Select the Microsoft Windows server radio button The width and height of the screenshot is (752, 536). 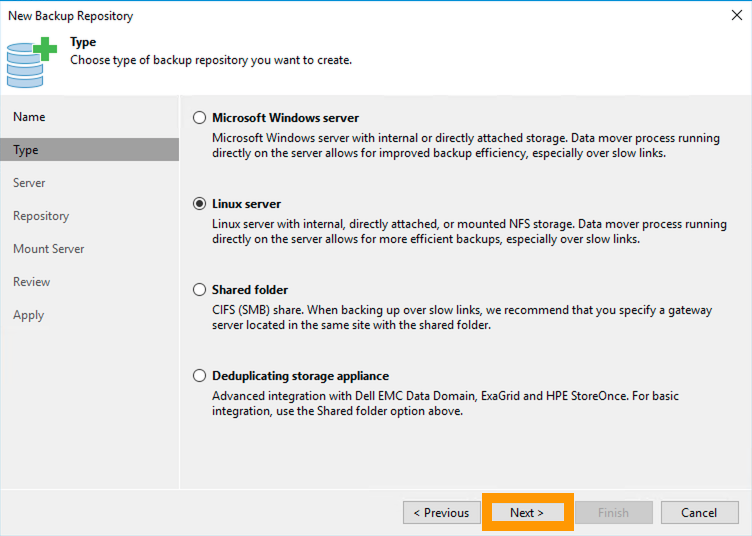[x=200, y=118]
